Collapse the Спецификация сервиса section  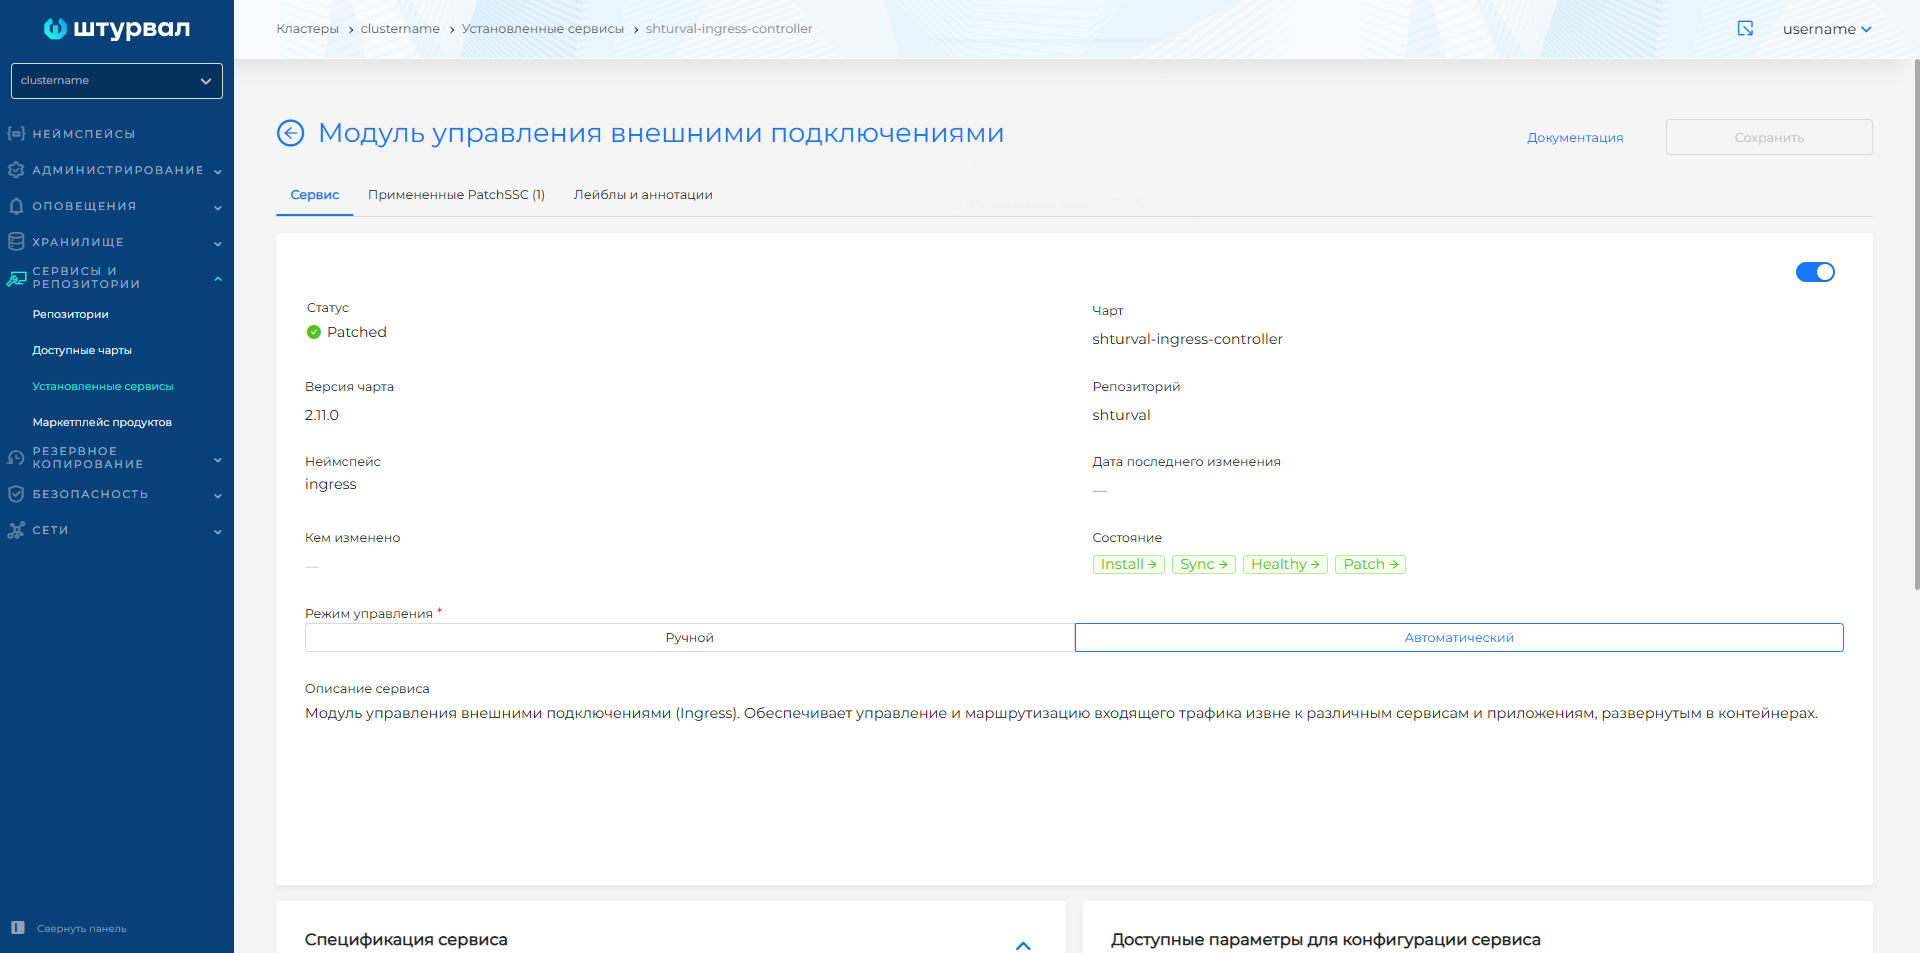(1023, 944)
